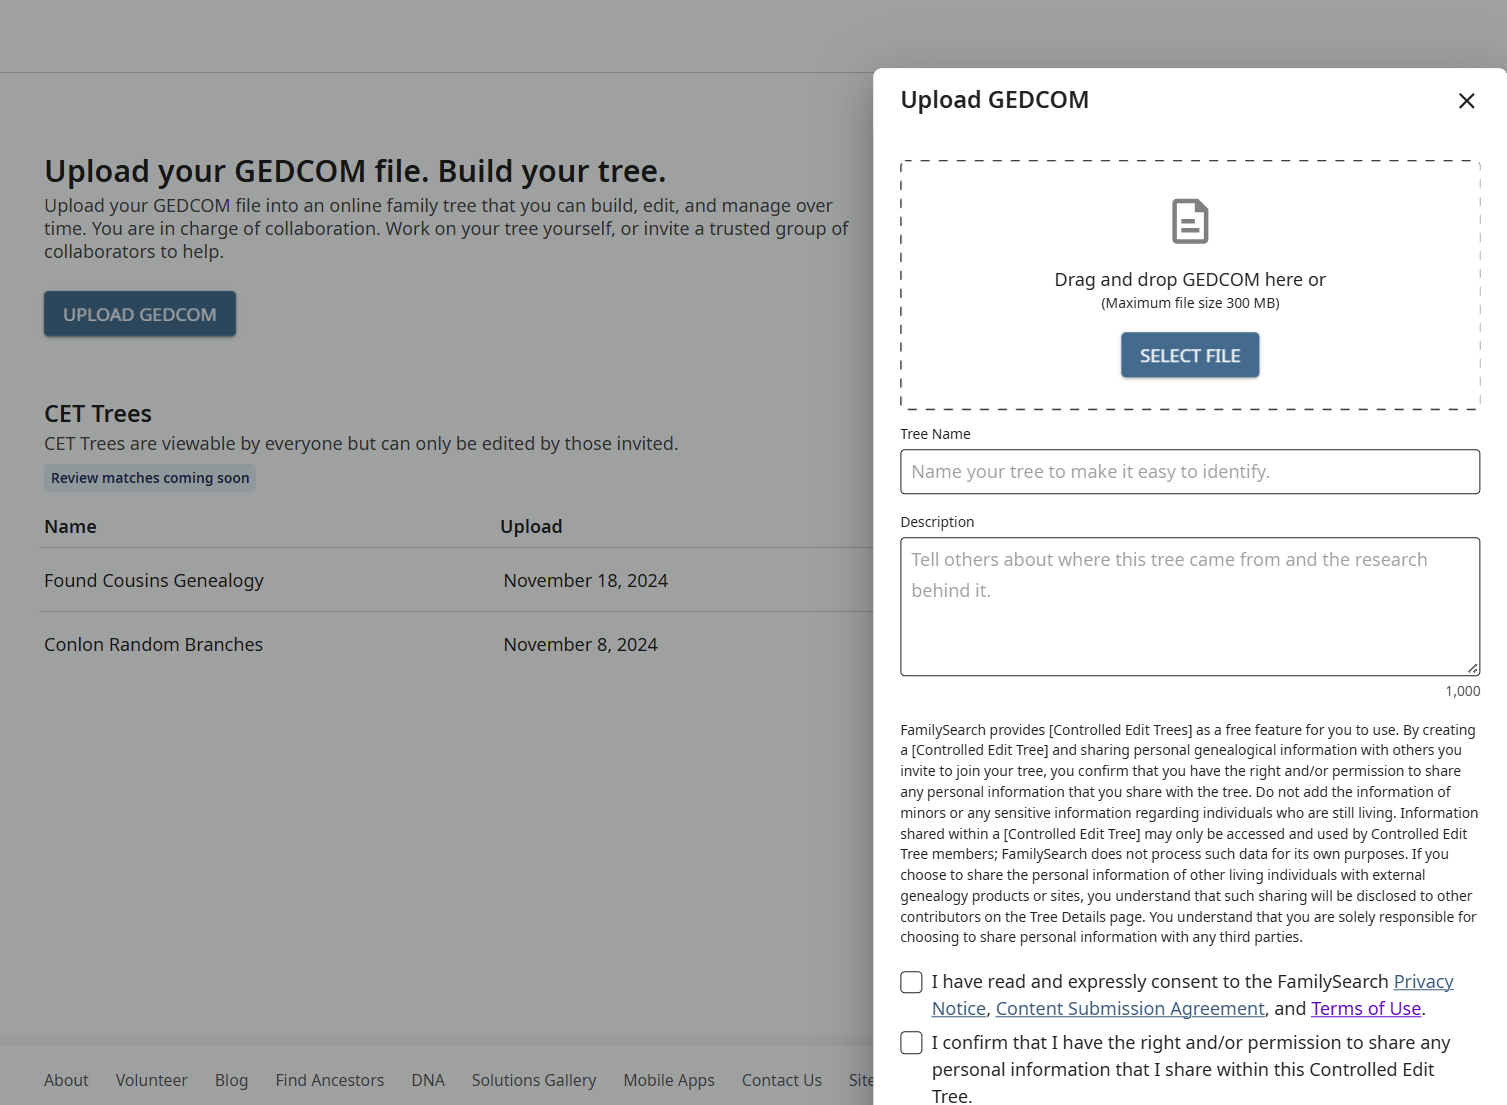This screenshot has height=1105, width=1507.
Task: Click the Tree Name input field
Action: click(x=1190, y=472)
